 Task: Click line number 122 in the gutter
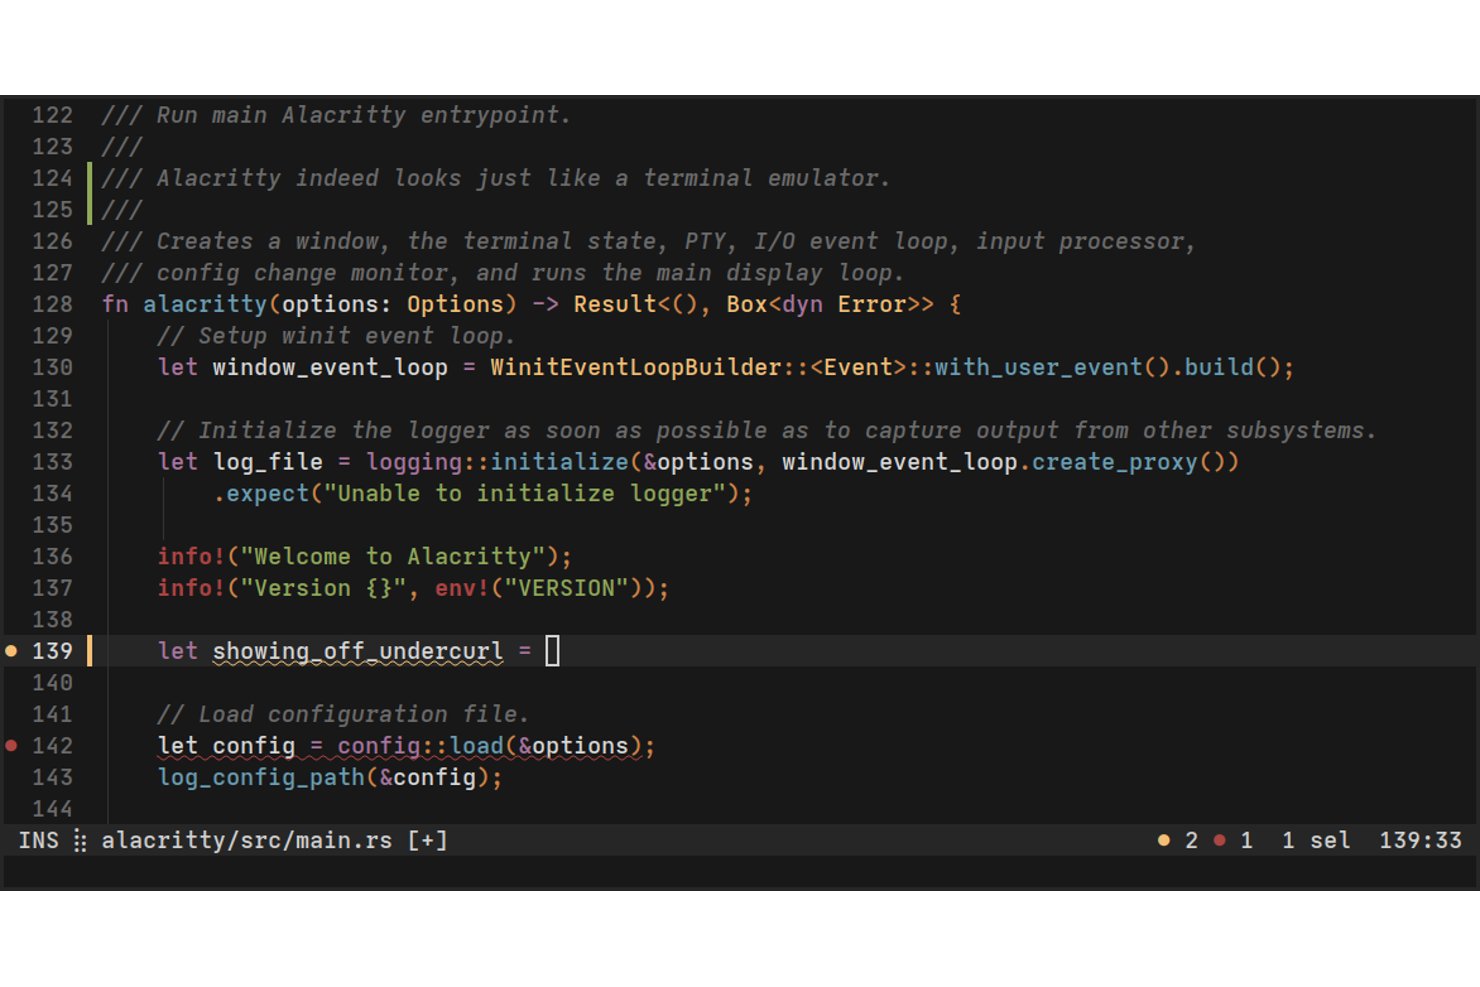[x=52, y=115]
